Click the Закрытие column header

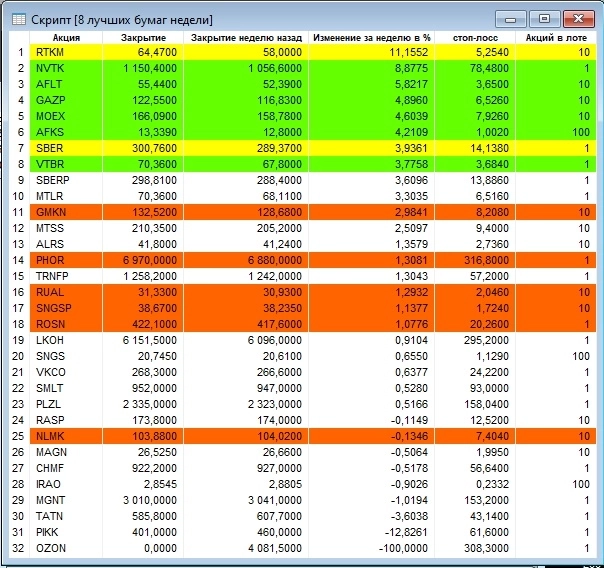pyautogui.click(x=143, y=36)
